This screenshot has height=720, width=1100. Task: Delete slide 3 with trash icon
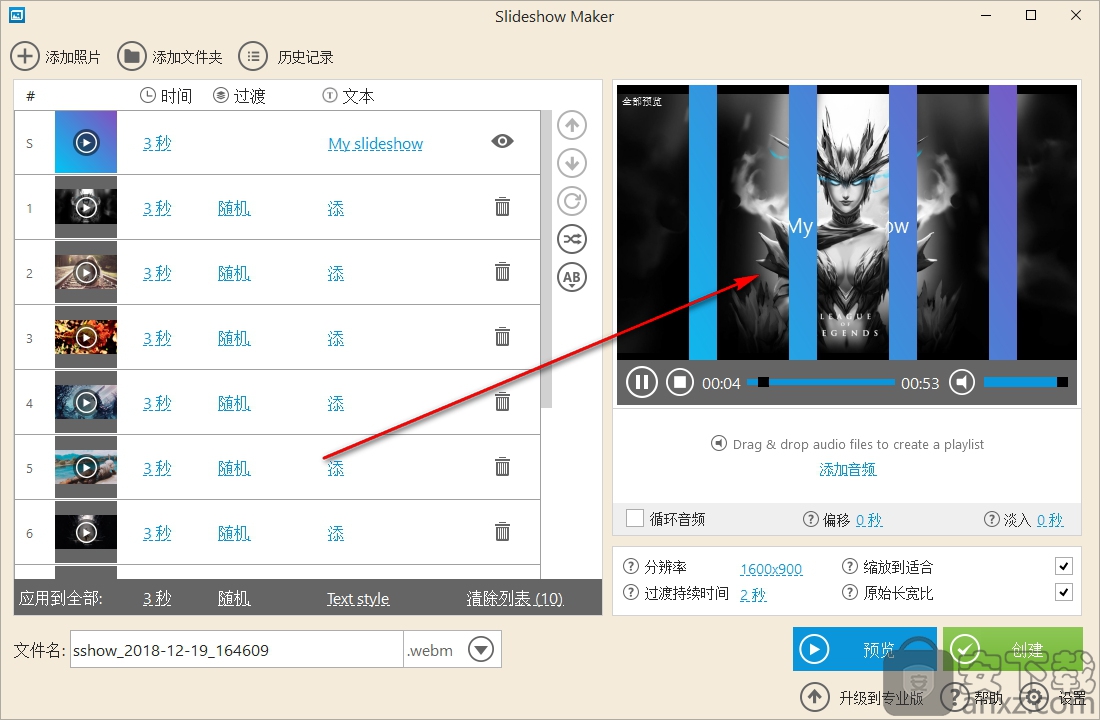pos(502,337)
